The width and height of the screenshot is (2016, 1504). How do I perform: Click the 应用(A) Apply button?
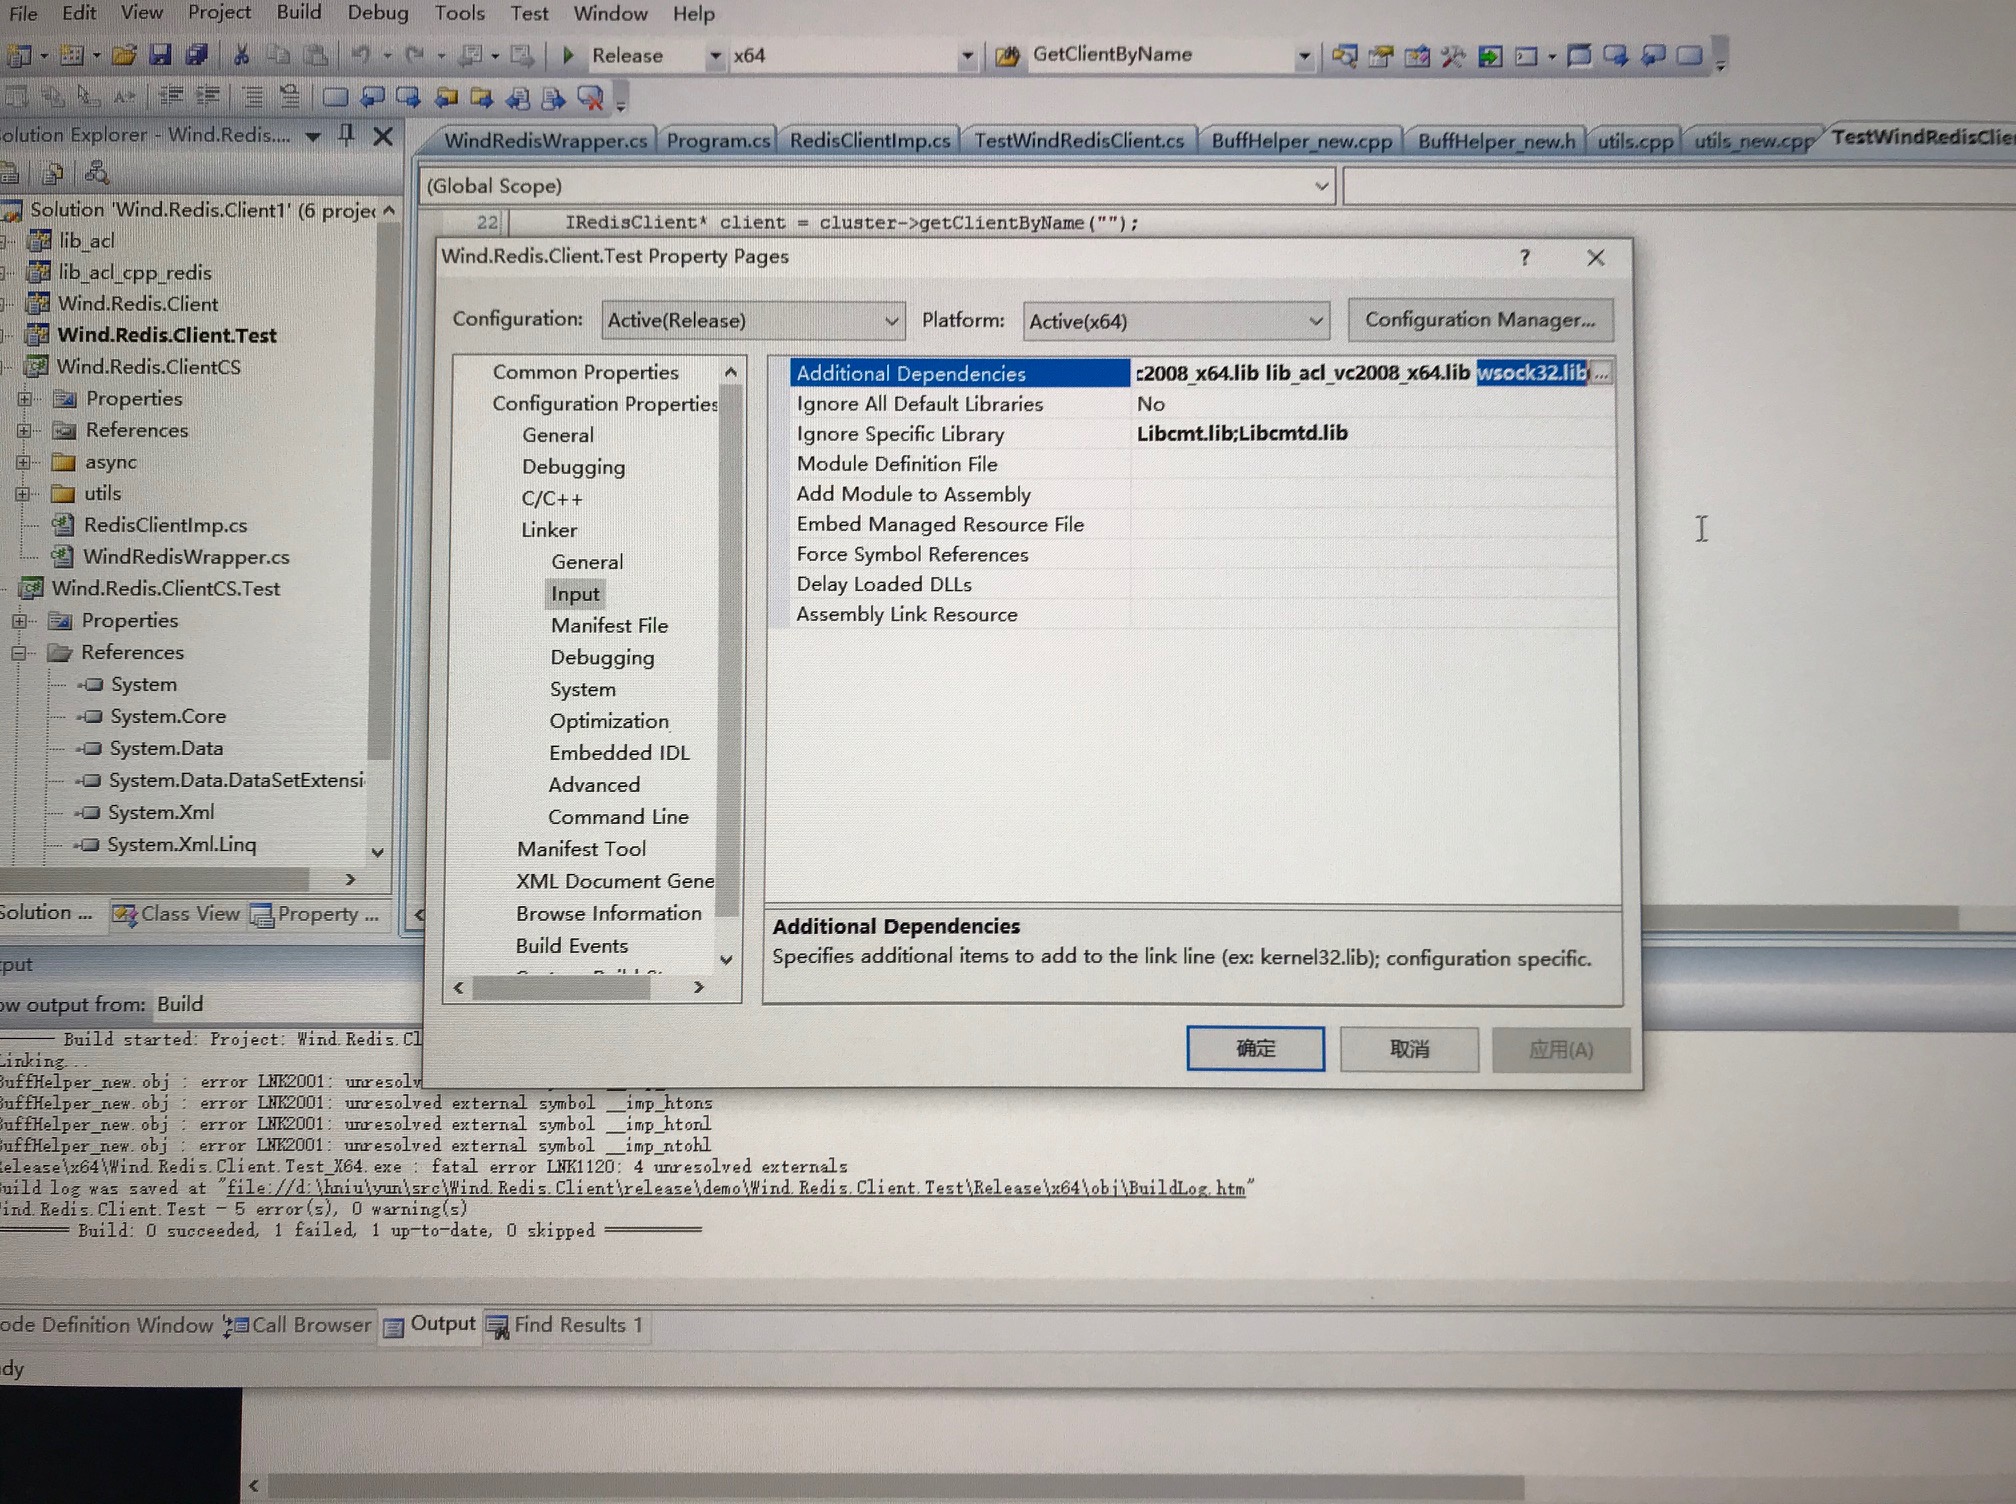[x=1561, y=1050]
